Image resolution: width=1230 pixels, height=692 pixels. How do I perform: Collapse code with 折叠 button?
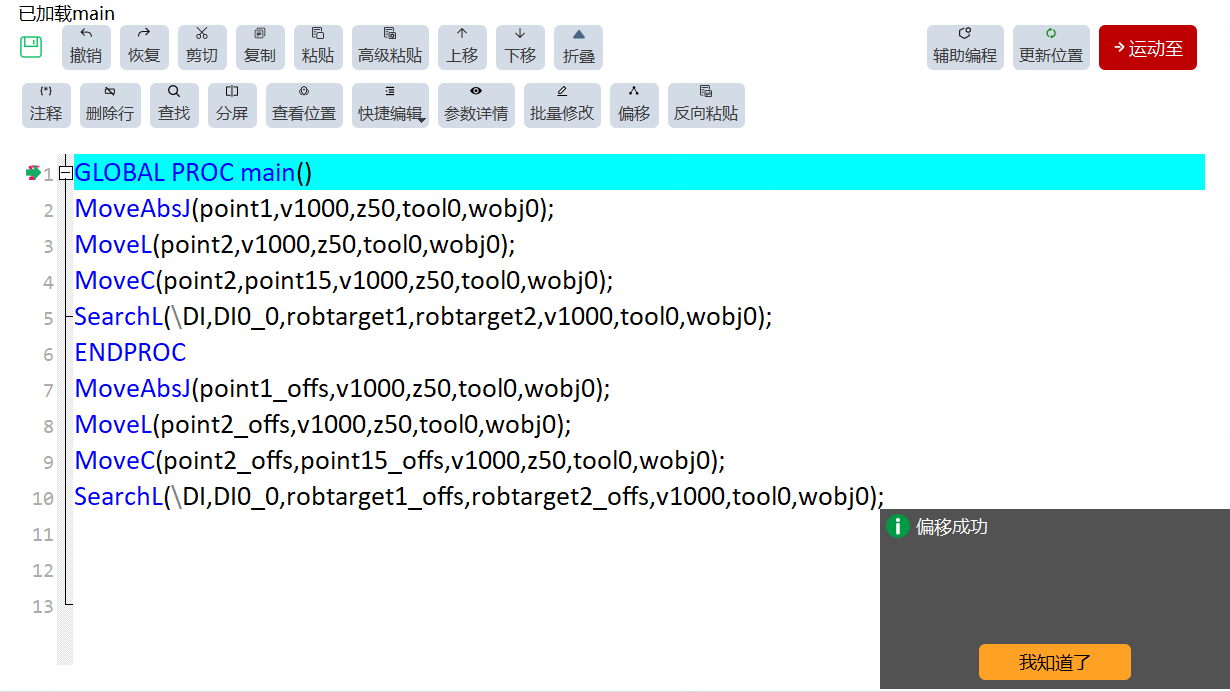(x=578, y=47)
